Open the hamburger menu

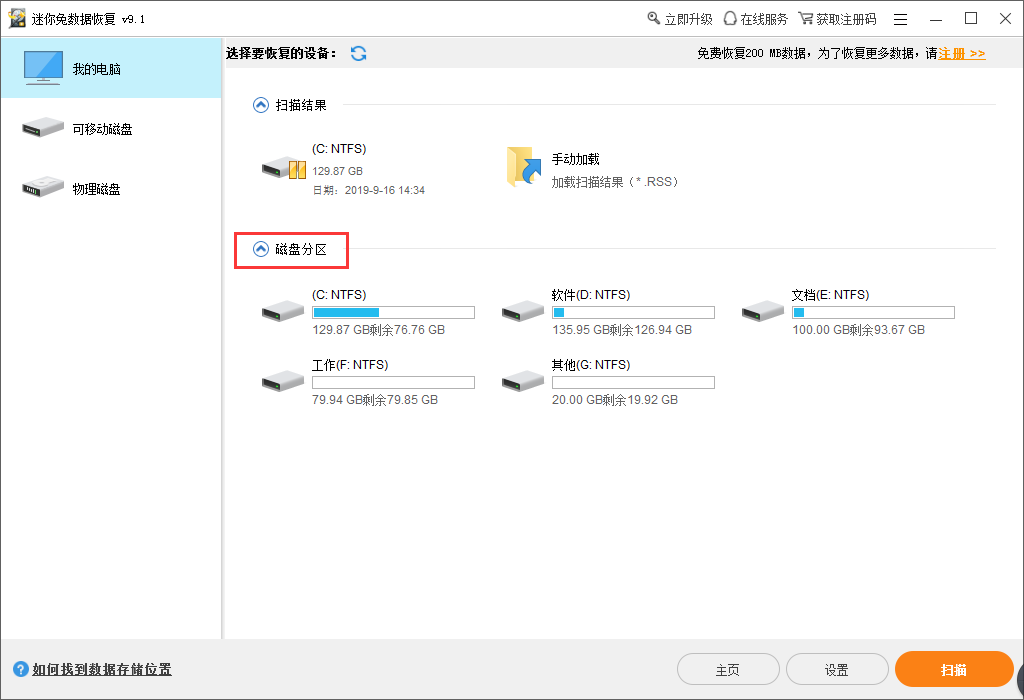[x=901, y=20]
